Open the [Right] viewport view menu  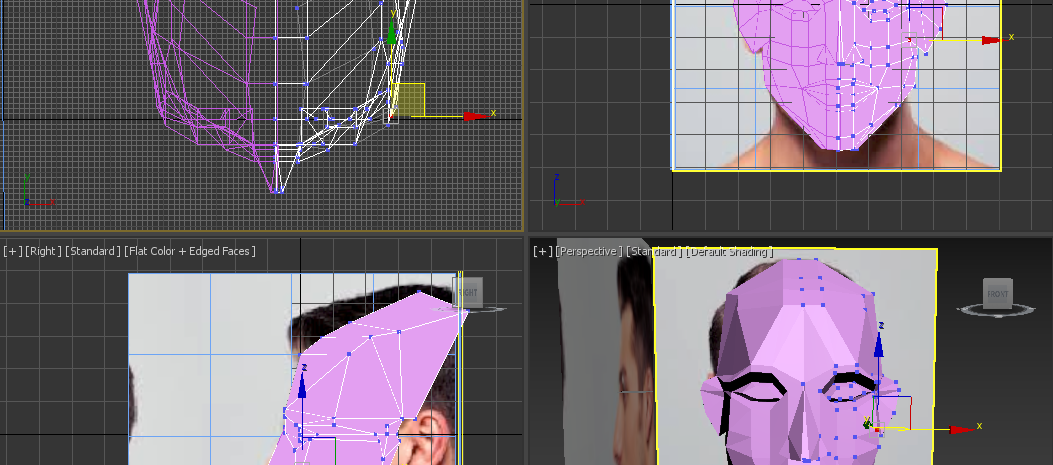tap(43, 251)
